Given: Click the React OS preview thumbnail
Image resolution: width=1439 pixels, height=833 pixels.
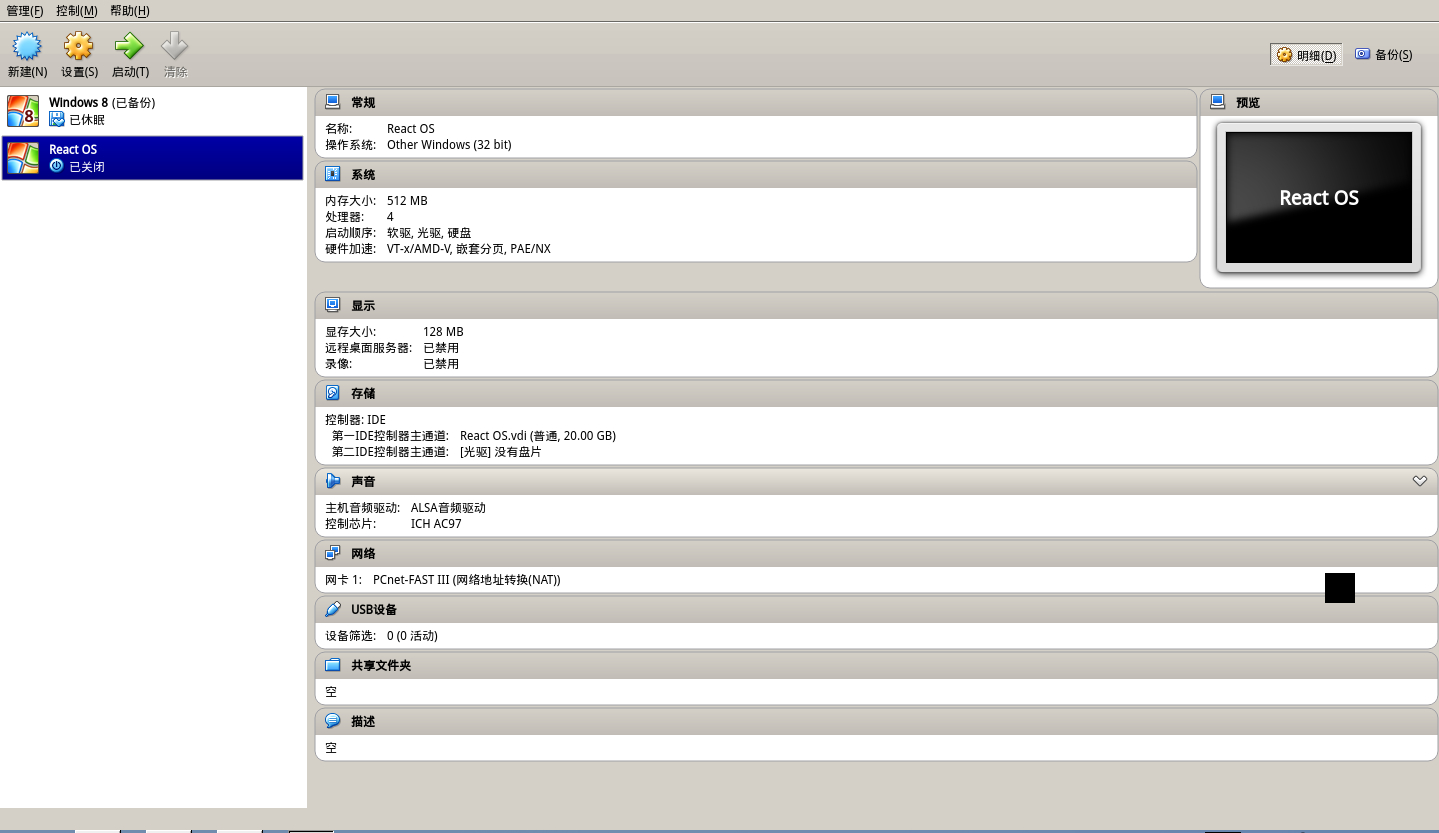Looking at the screenshot, I should point(1319,197).
